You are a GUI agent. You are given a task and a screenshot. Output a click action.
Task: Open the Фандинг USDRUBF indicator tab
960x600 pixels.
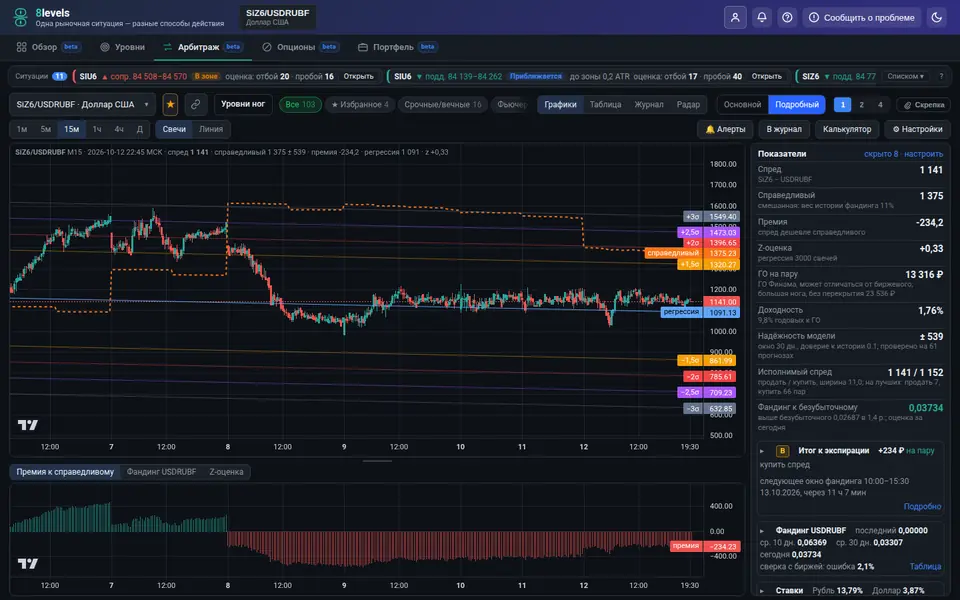click(x=161, y=472)
